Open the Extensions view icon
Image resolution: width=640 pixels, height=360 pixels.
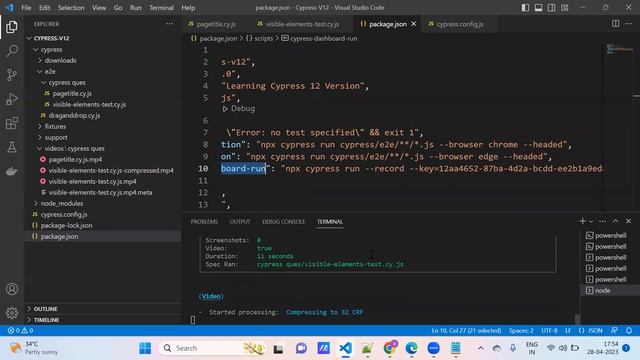[12, 123]
